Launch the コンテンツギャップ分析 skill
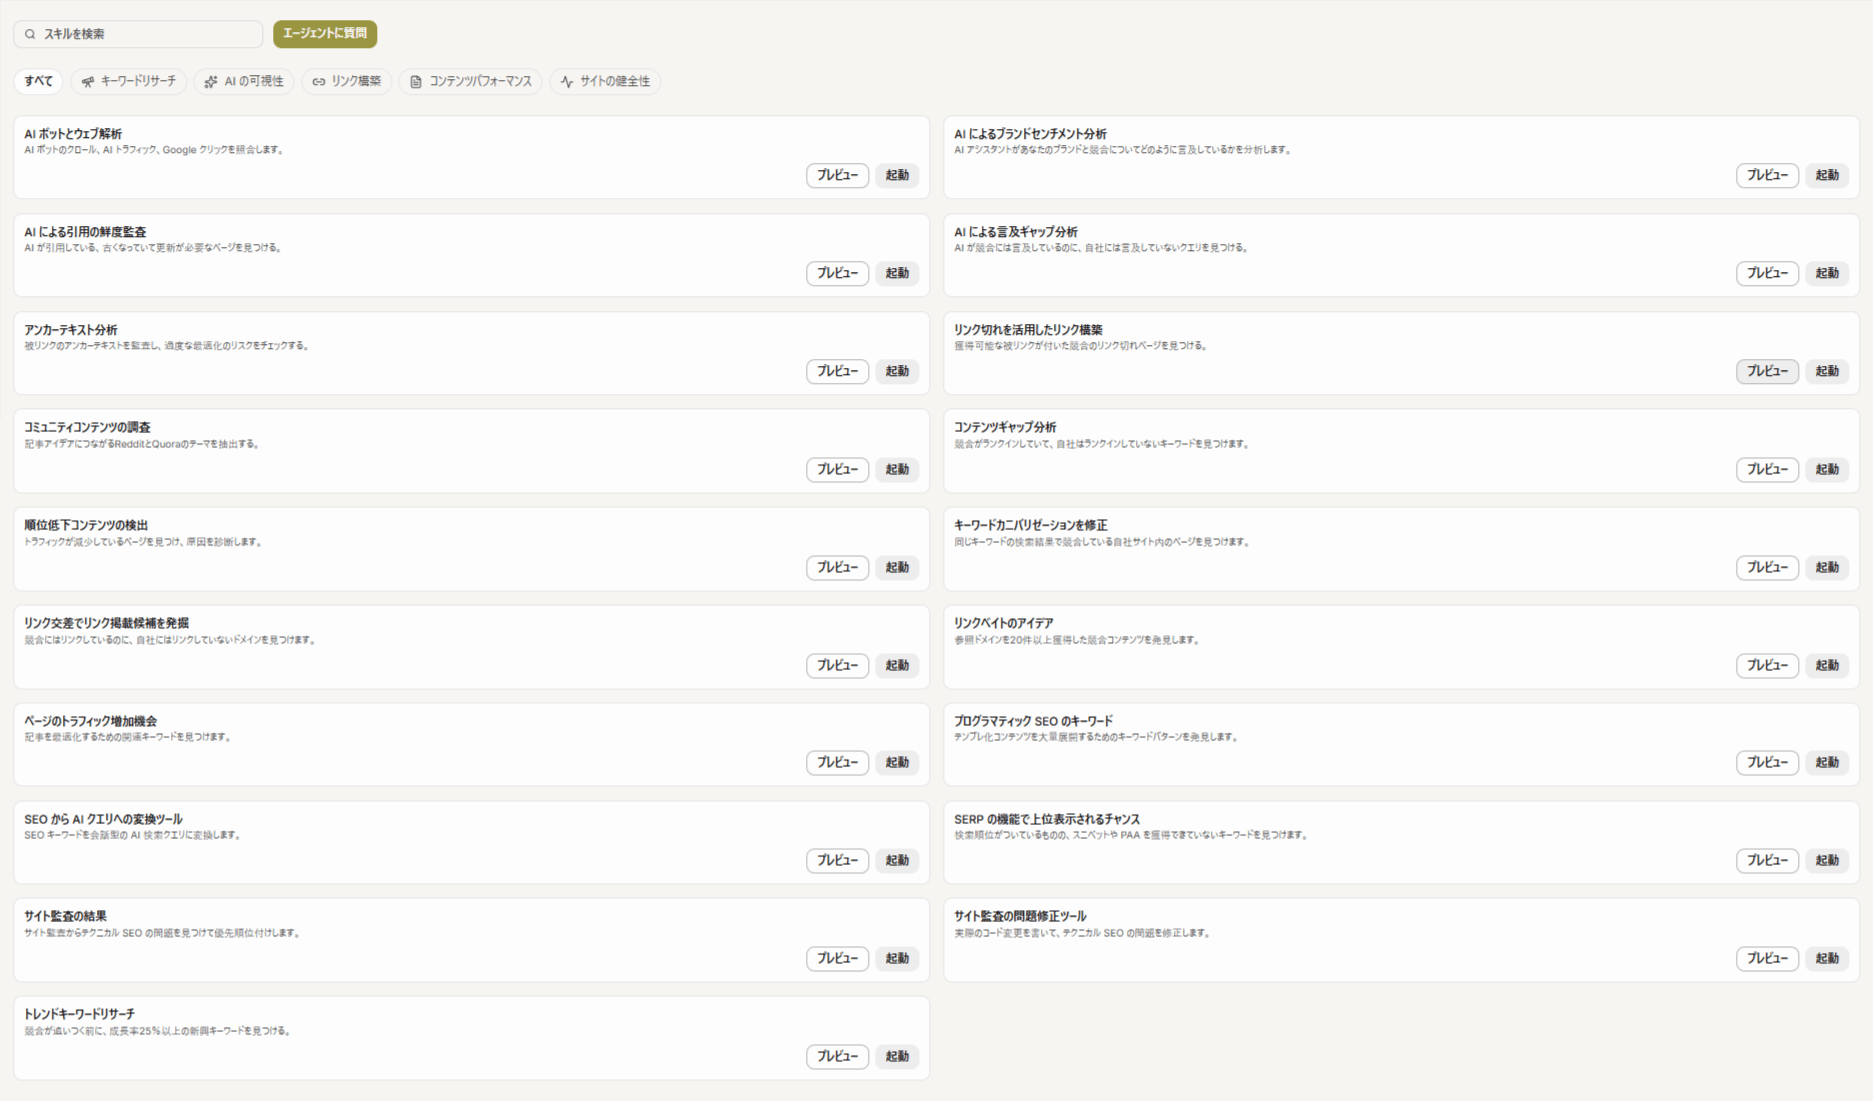This screenshot has height=1101, width=1873. pos(1827,469)
